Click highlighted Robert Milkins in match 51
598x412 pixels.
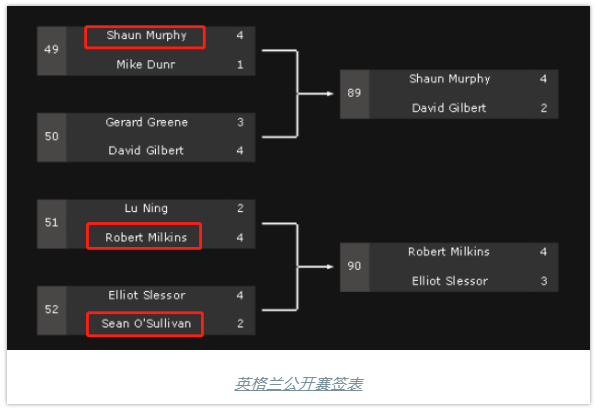click(x=146, y=237)
